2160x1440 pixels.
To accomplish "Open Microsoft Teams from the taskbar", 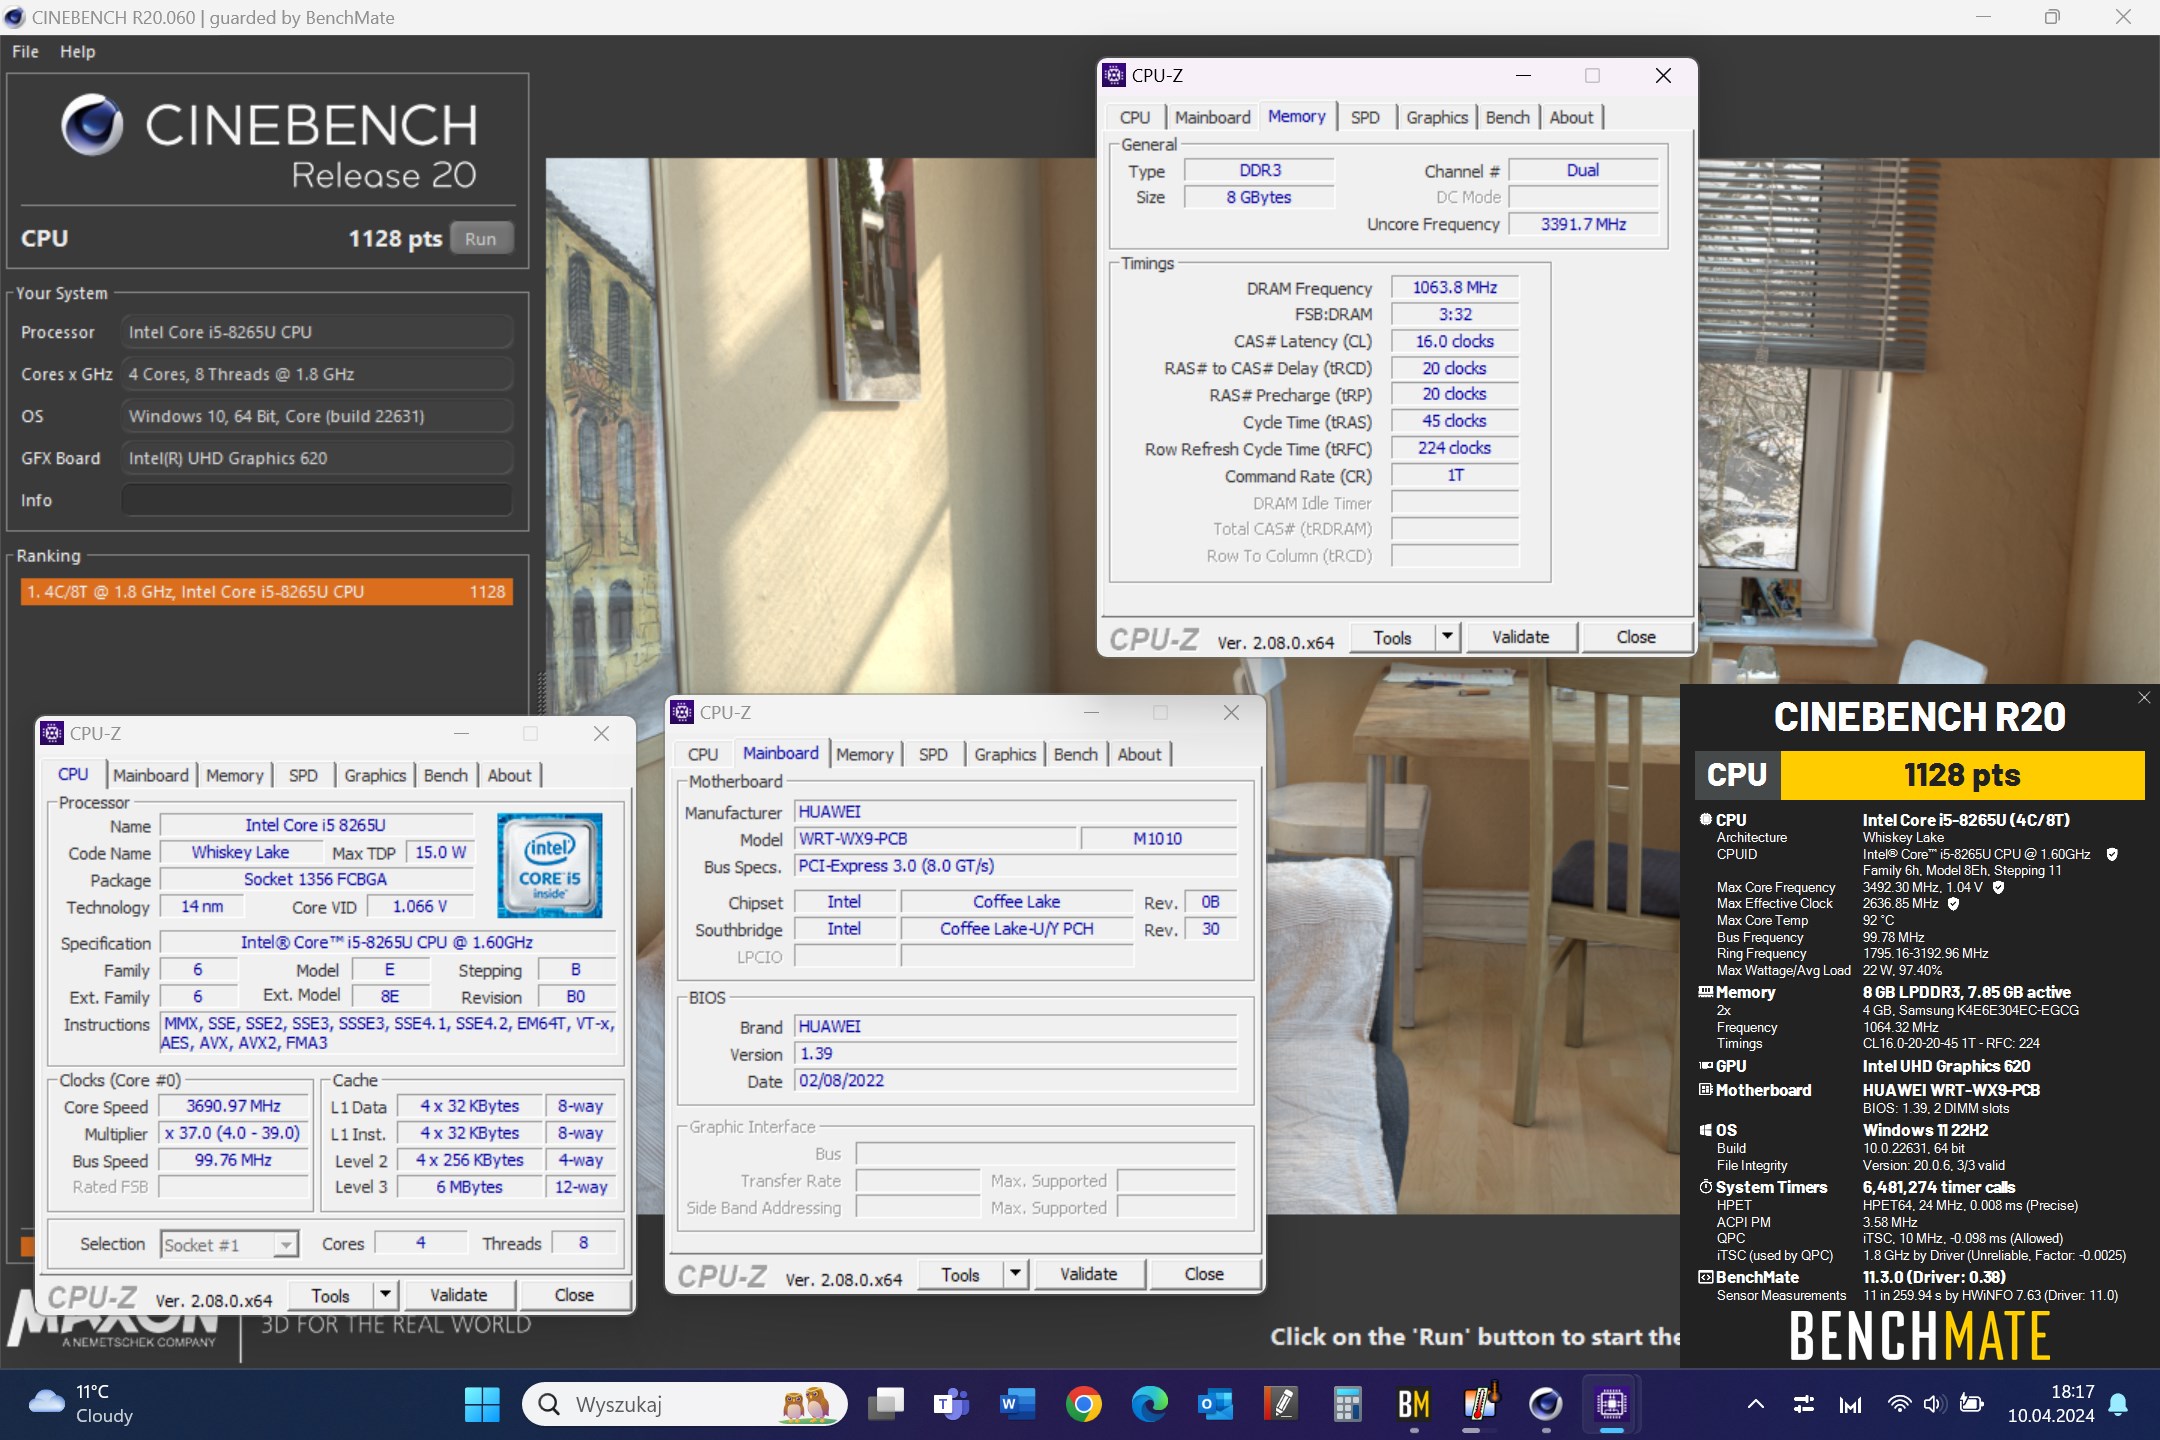I will tap(951, 1404).
